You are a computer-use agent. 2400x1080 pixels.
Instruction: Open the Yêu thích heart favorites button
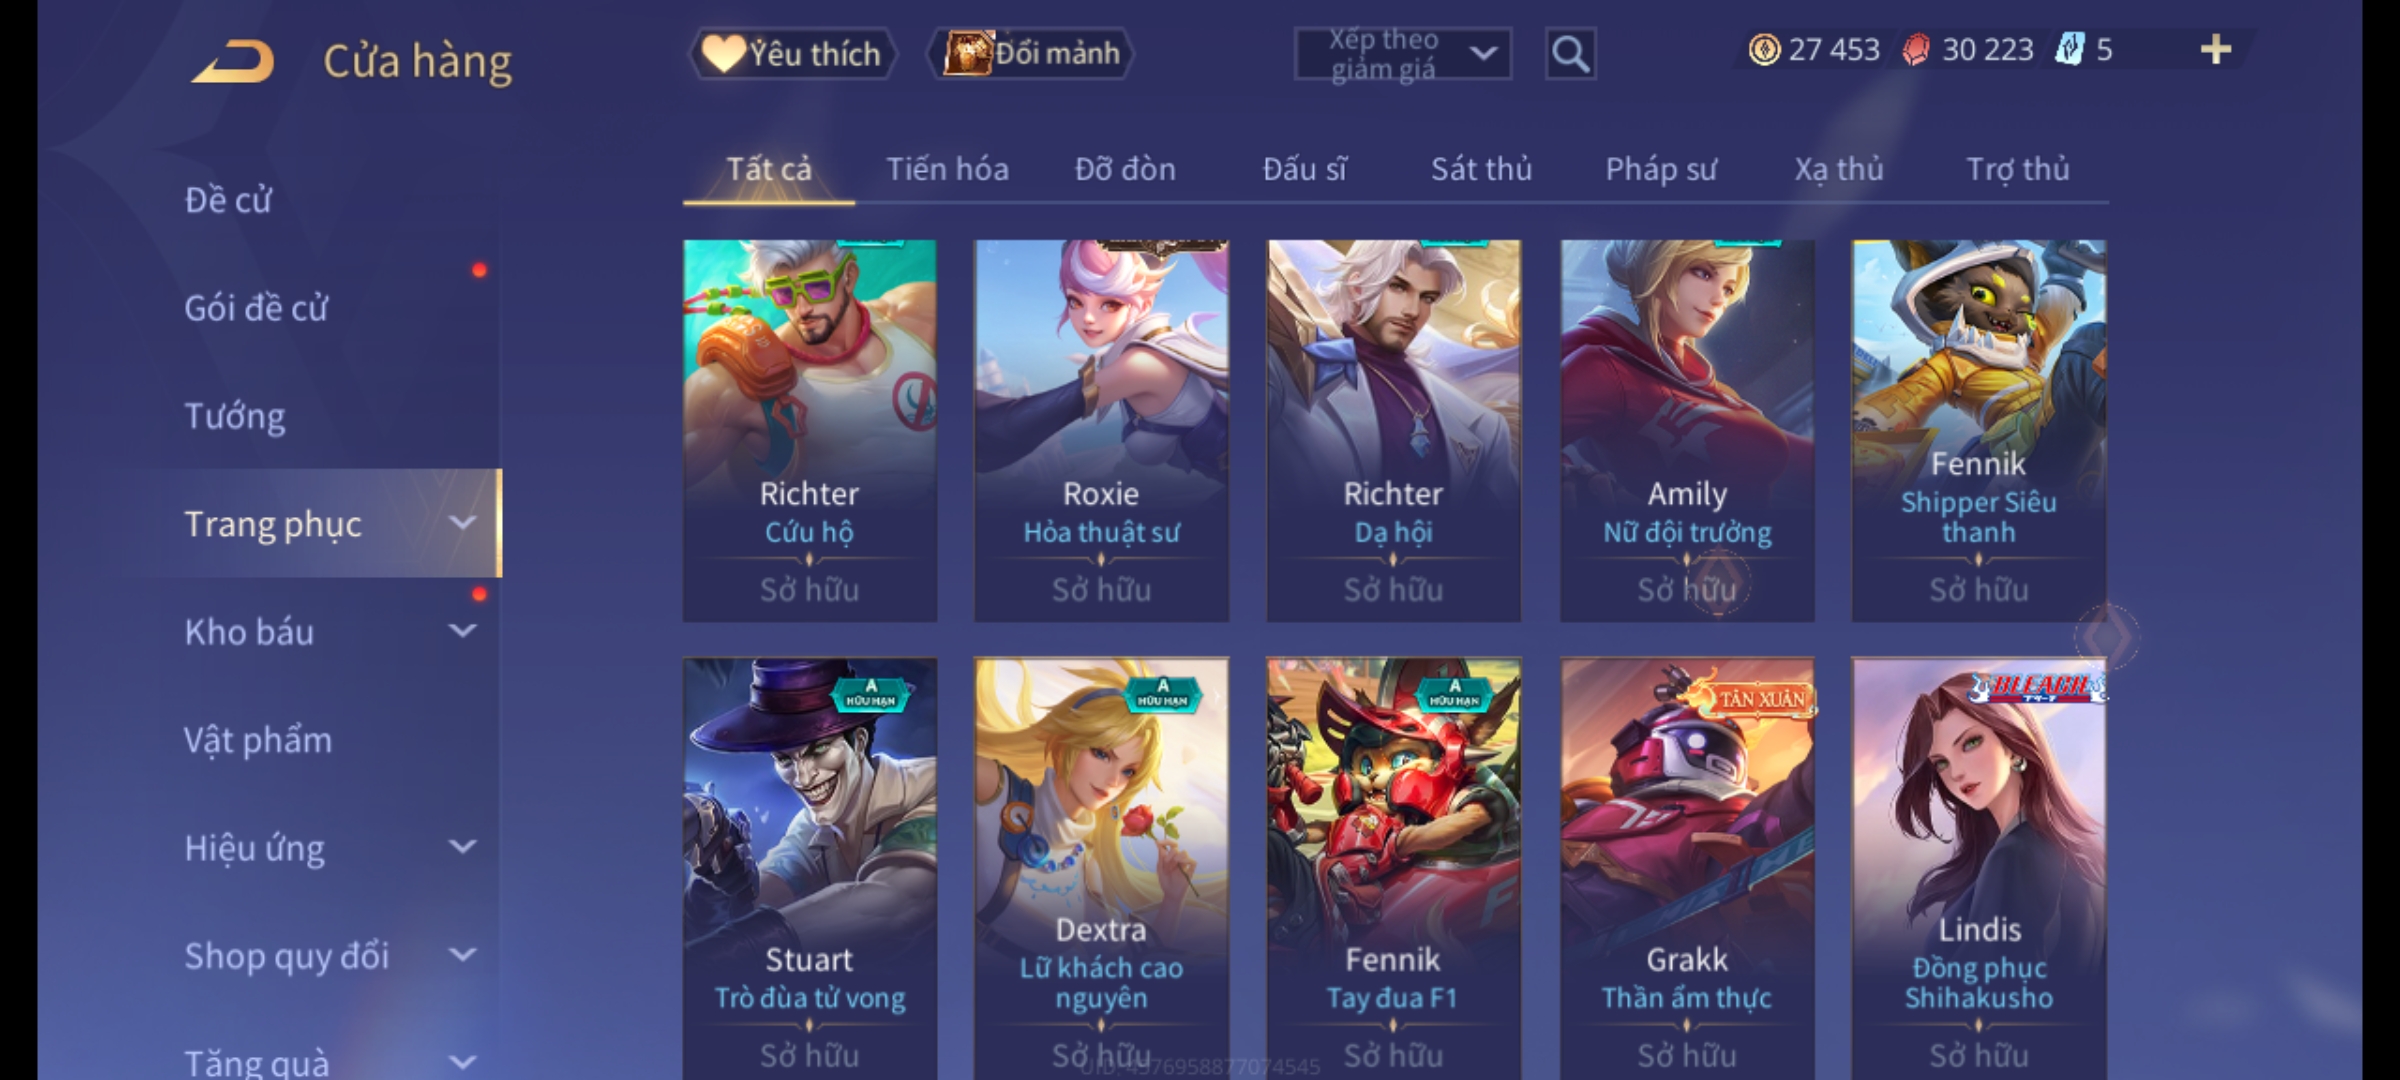pos(792,54)
